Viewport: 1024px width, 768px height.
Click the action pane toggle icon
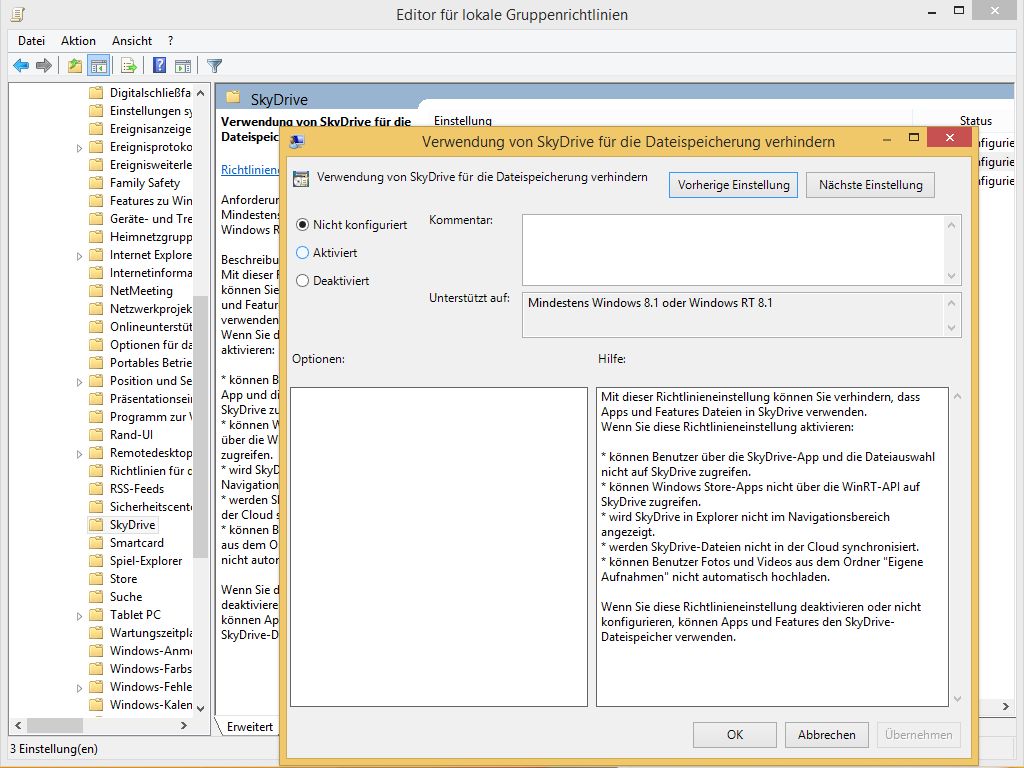tap(184, 65)
